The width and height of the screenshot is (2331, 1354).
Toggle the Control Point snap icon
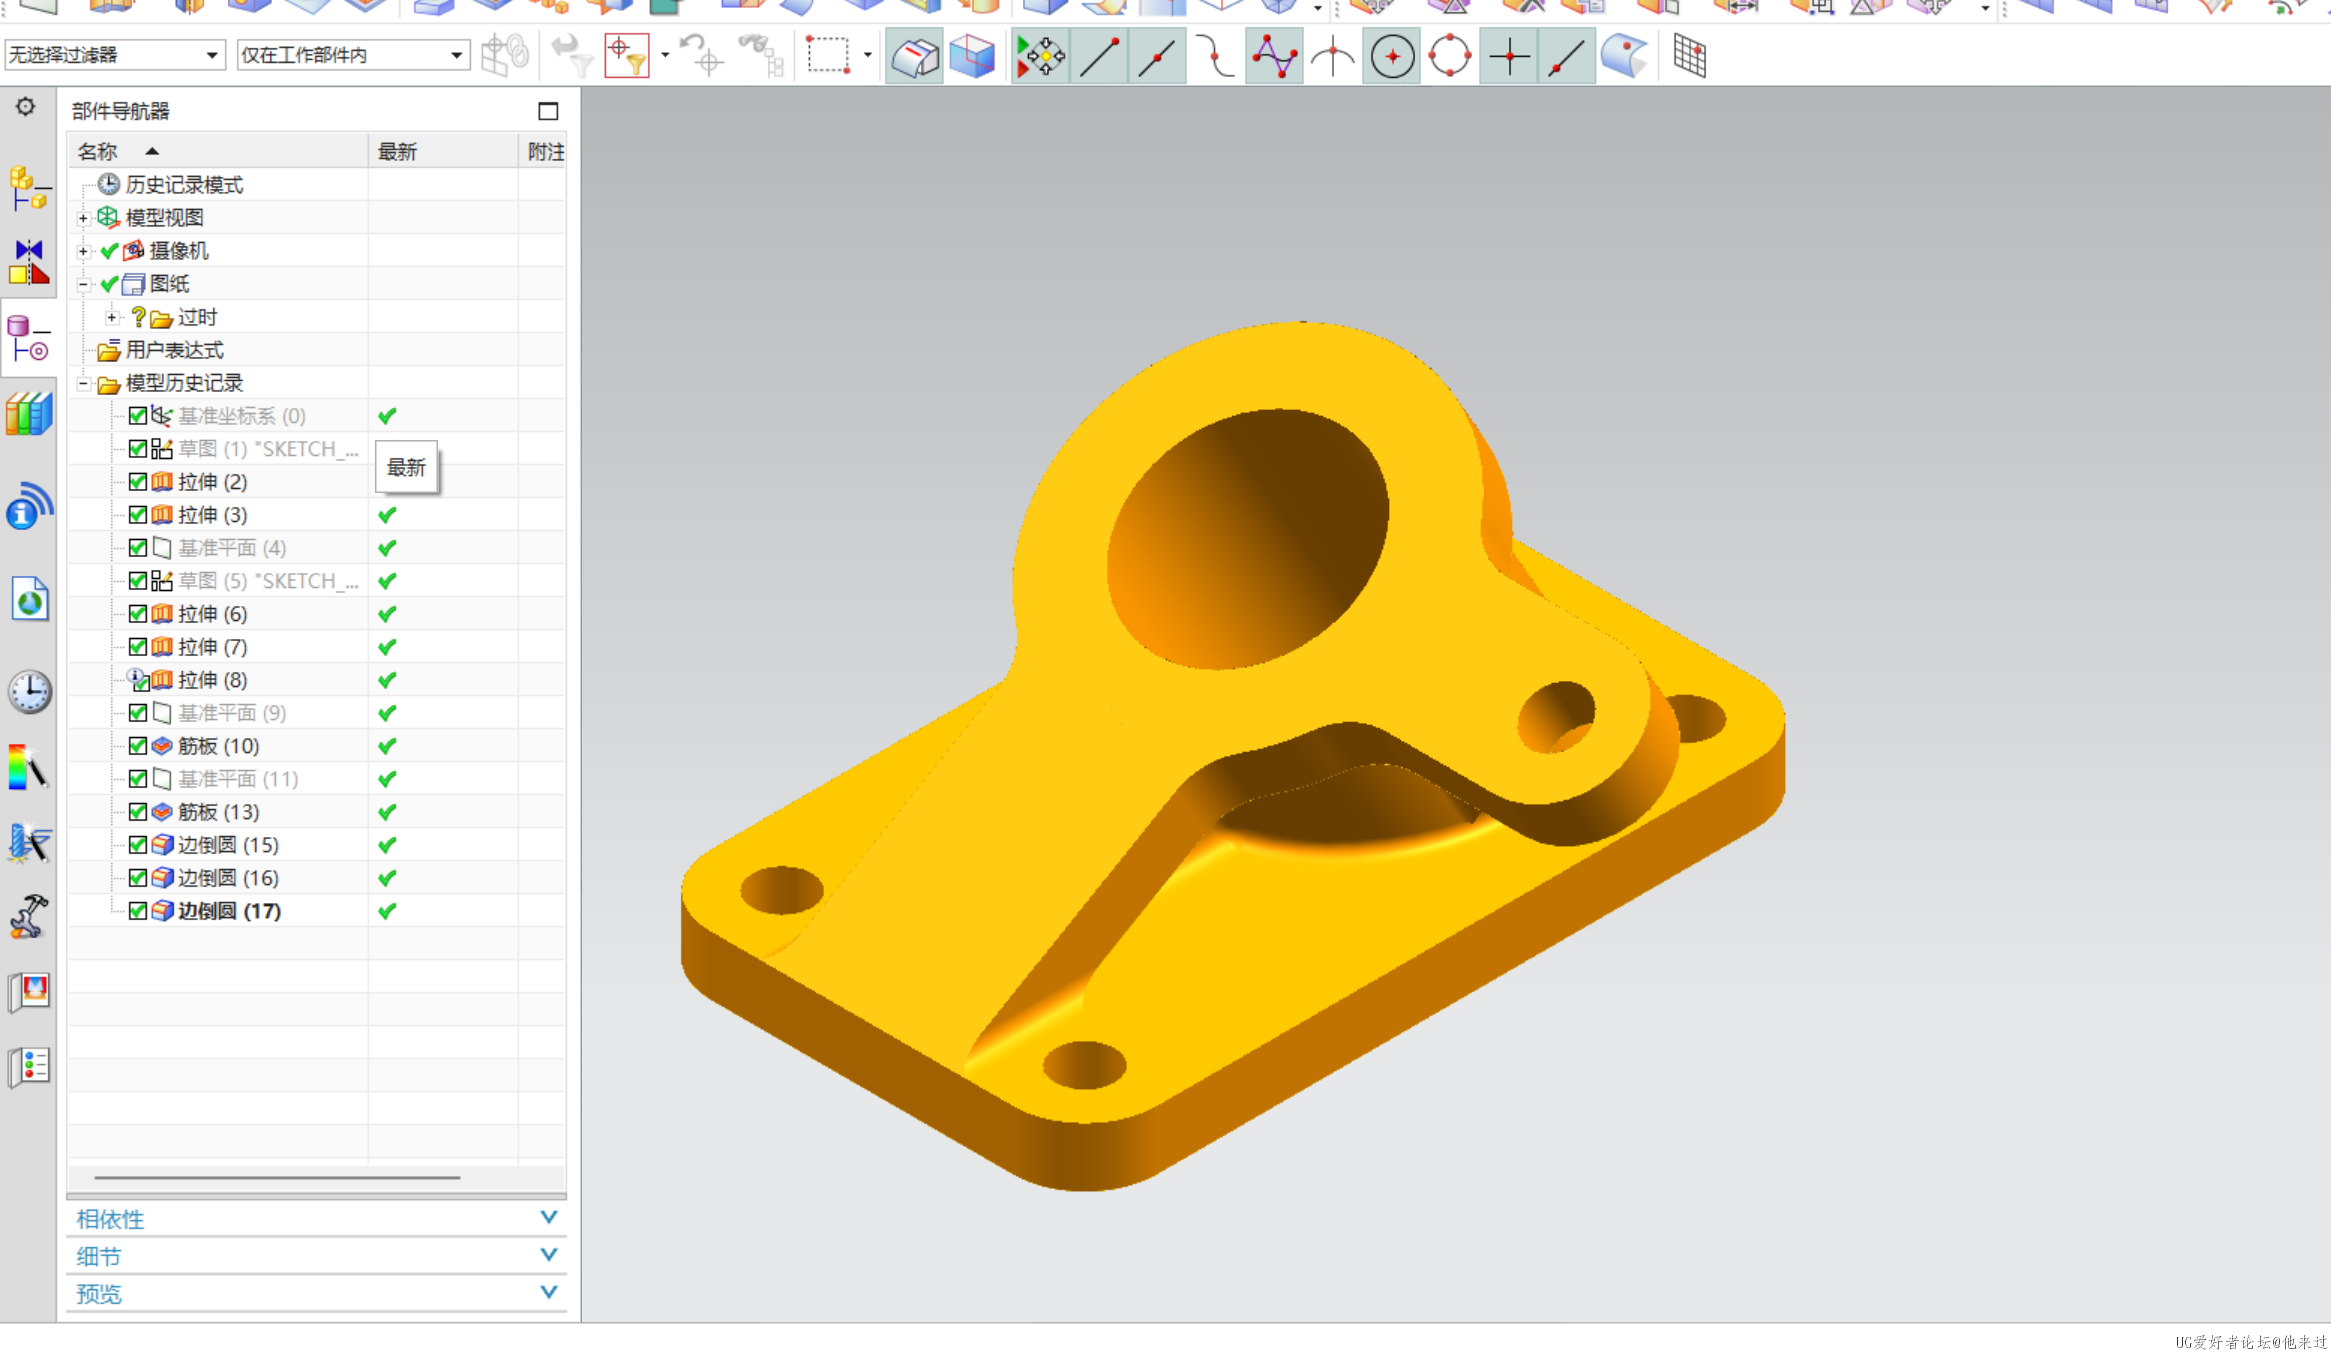point(1215,56)
